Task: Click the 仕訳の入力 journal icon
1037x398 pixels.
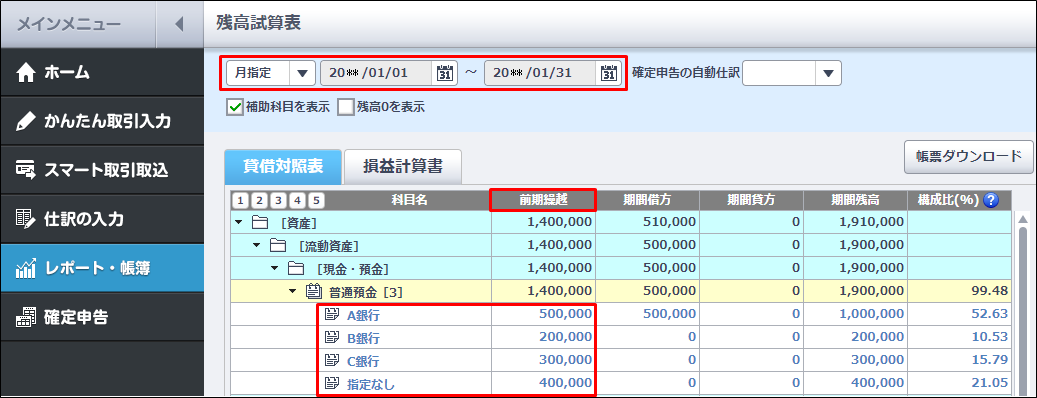Action: click(x=25, y=219)
